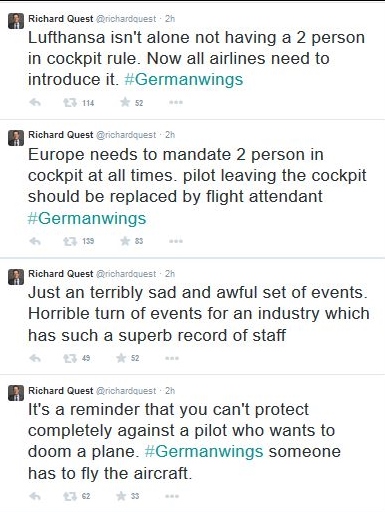
Task: Open more options on the Europe mandate tweet
Action: pyautogui.click(x=176, y=241)
